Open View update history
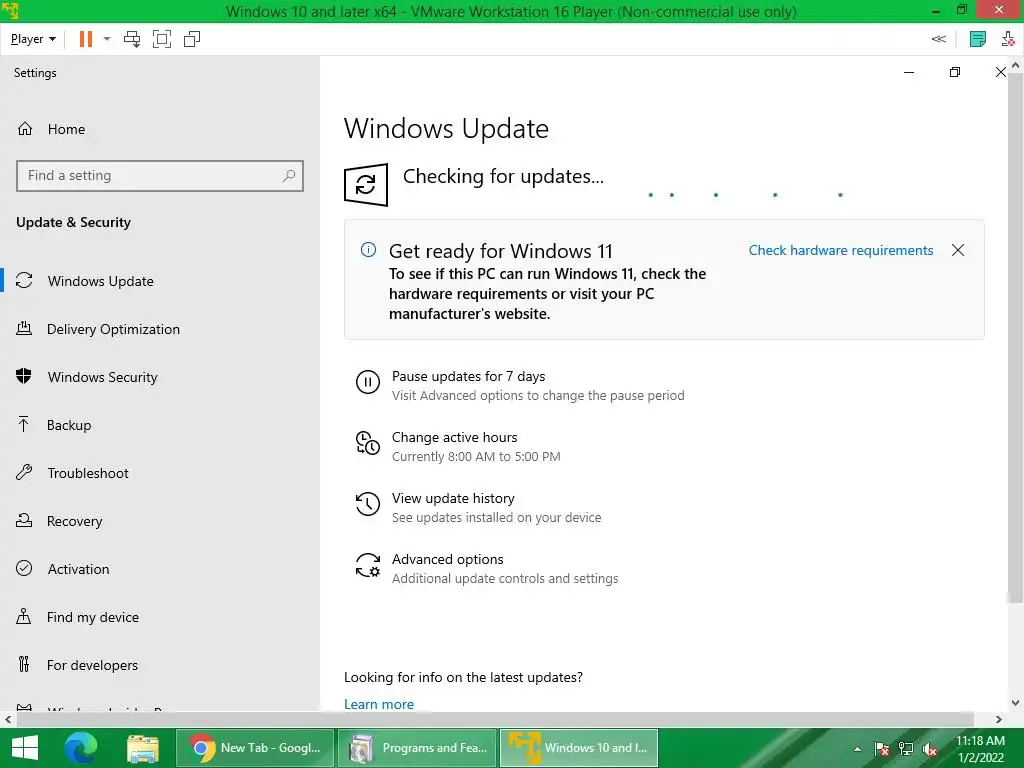 (453, 498)
